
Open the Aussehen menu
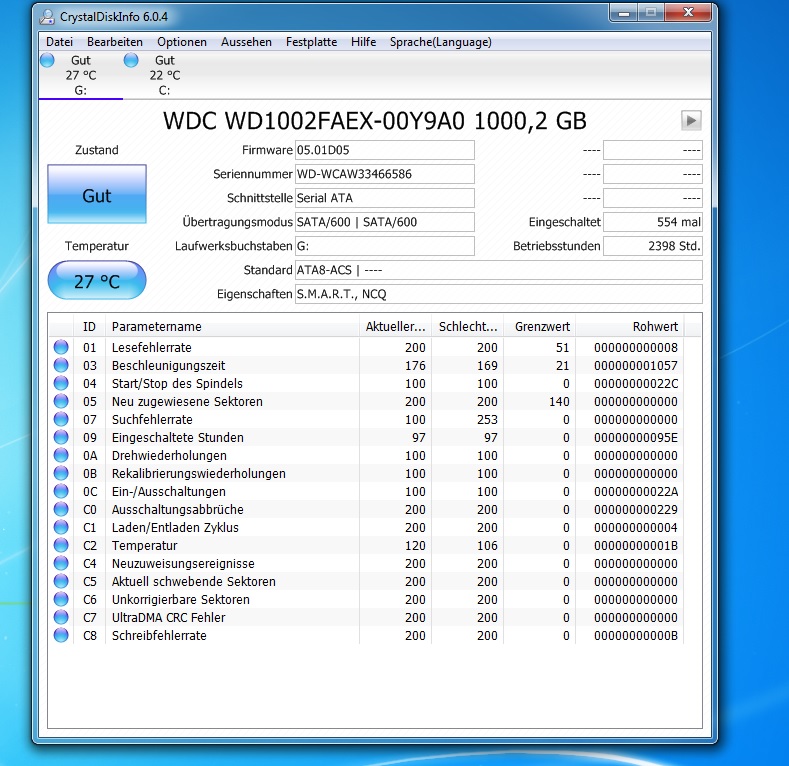246,42
